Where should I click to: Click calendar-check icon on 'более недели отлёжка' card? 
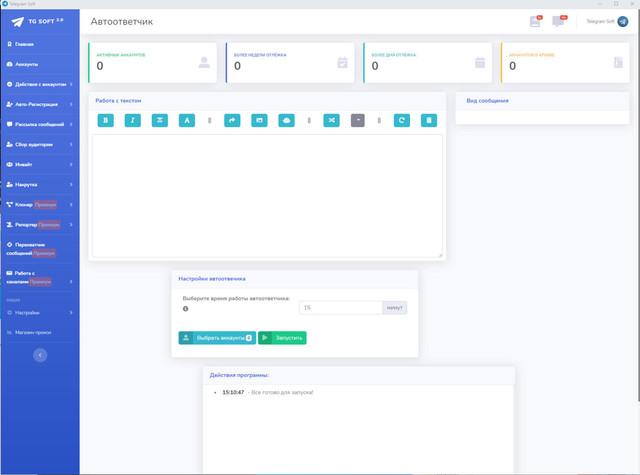pyautogui.click(x=342, y=62)
